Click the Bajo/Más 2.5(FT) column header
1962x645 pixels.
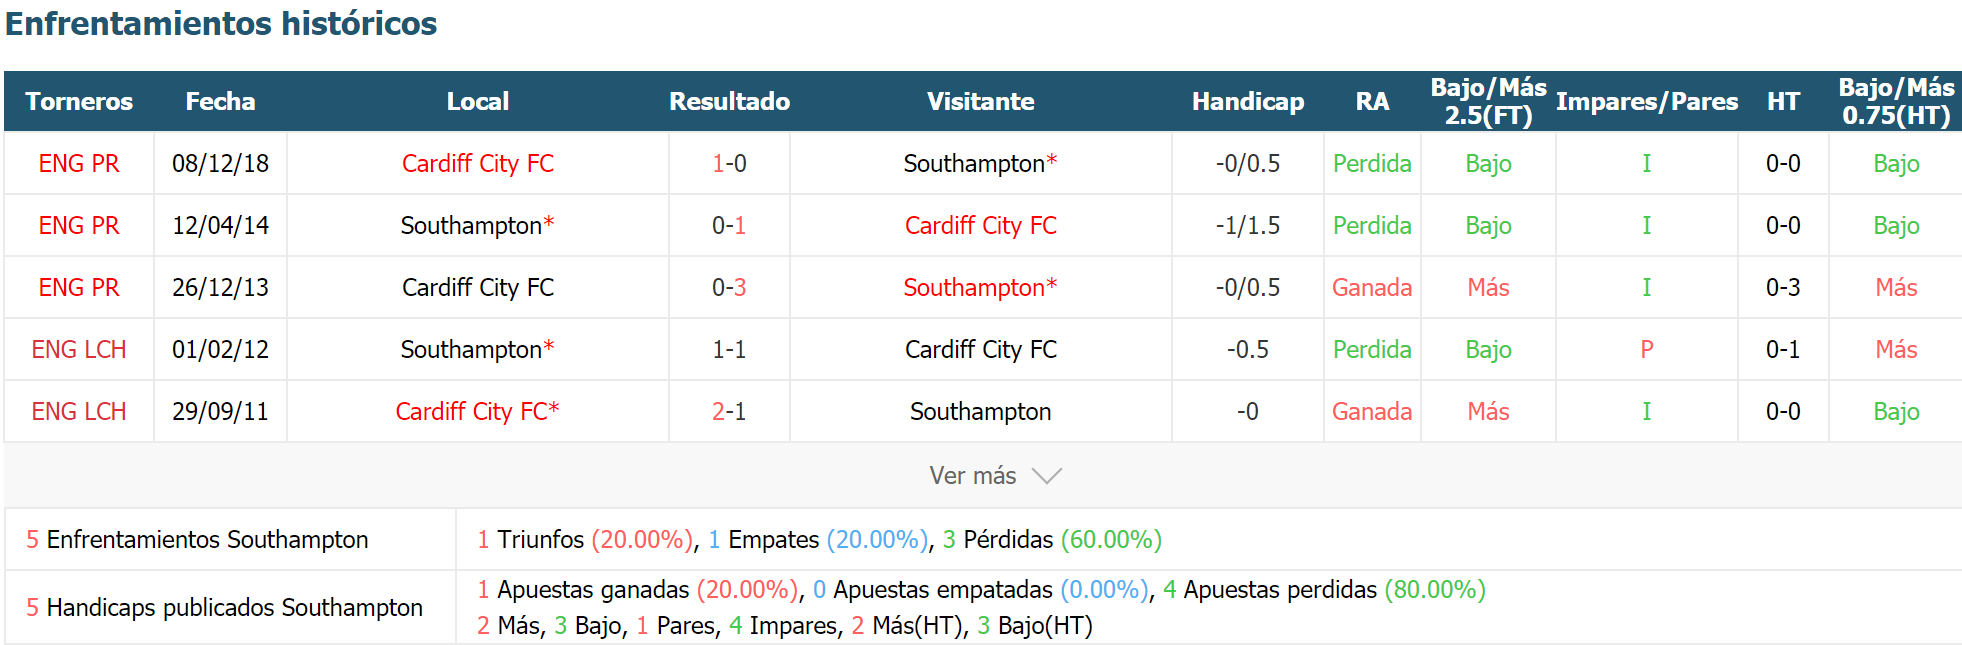coord(1488,101)
